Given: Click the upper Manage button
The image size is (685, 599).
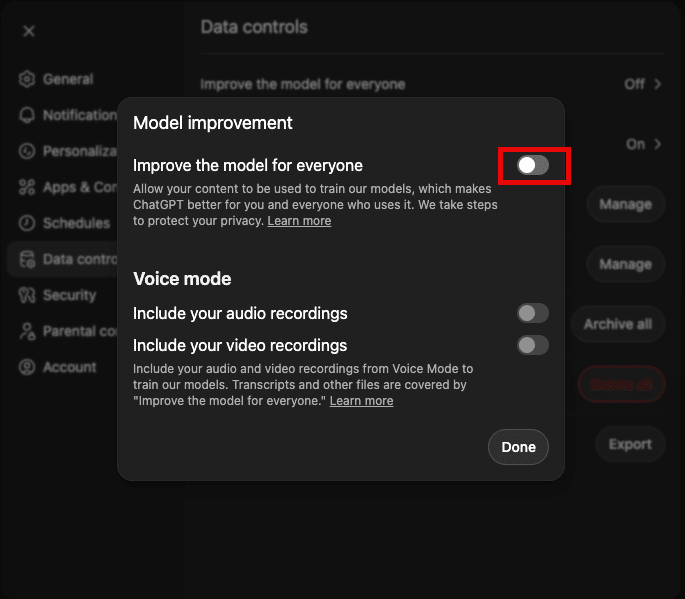Looking at the screenshot, I should (626, 204).
